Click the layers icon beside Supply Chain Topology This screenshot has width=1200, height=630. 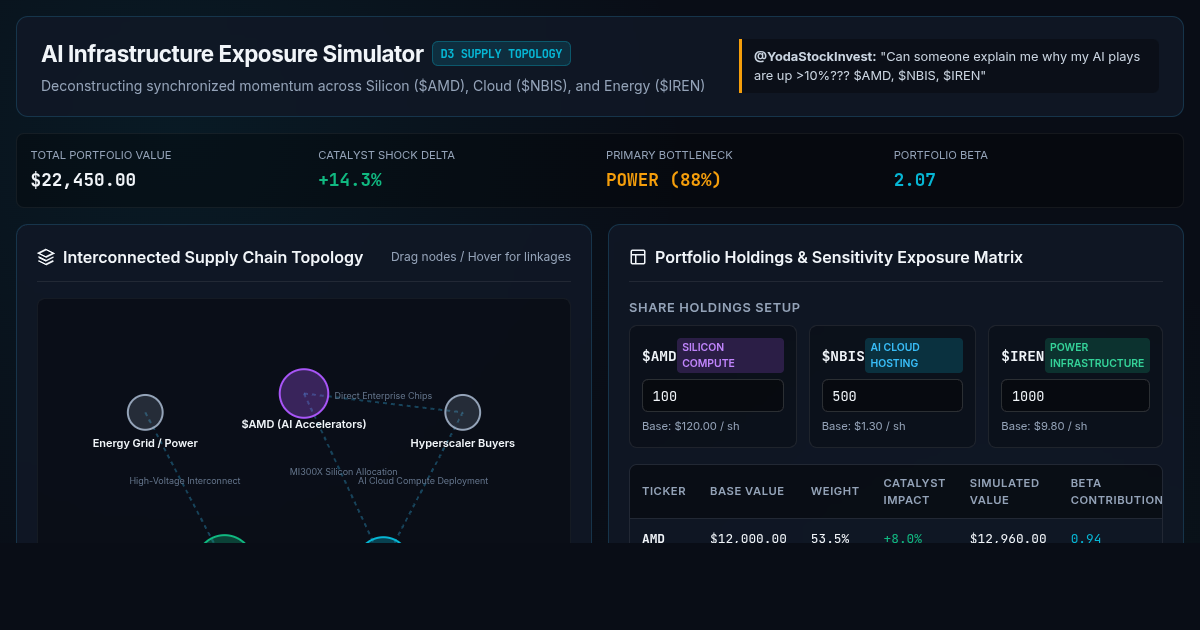point(46,257)
